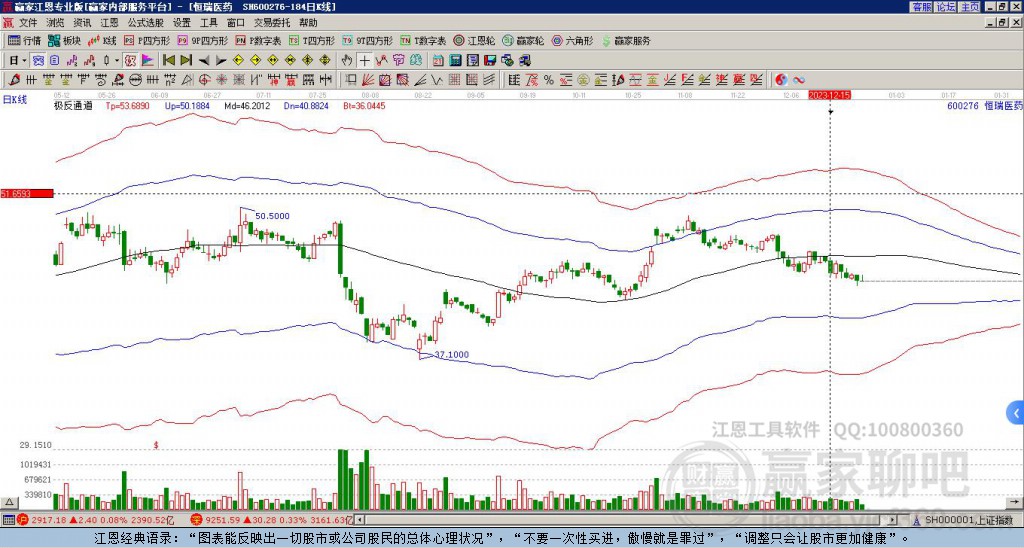This screenshot has width=1024, height=548.
Task: Expand the 日 period dropdown
Action: (x=24, y=61)
